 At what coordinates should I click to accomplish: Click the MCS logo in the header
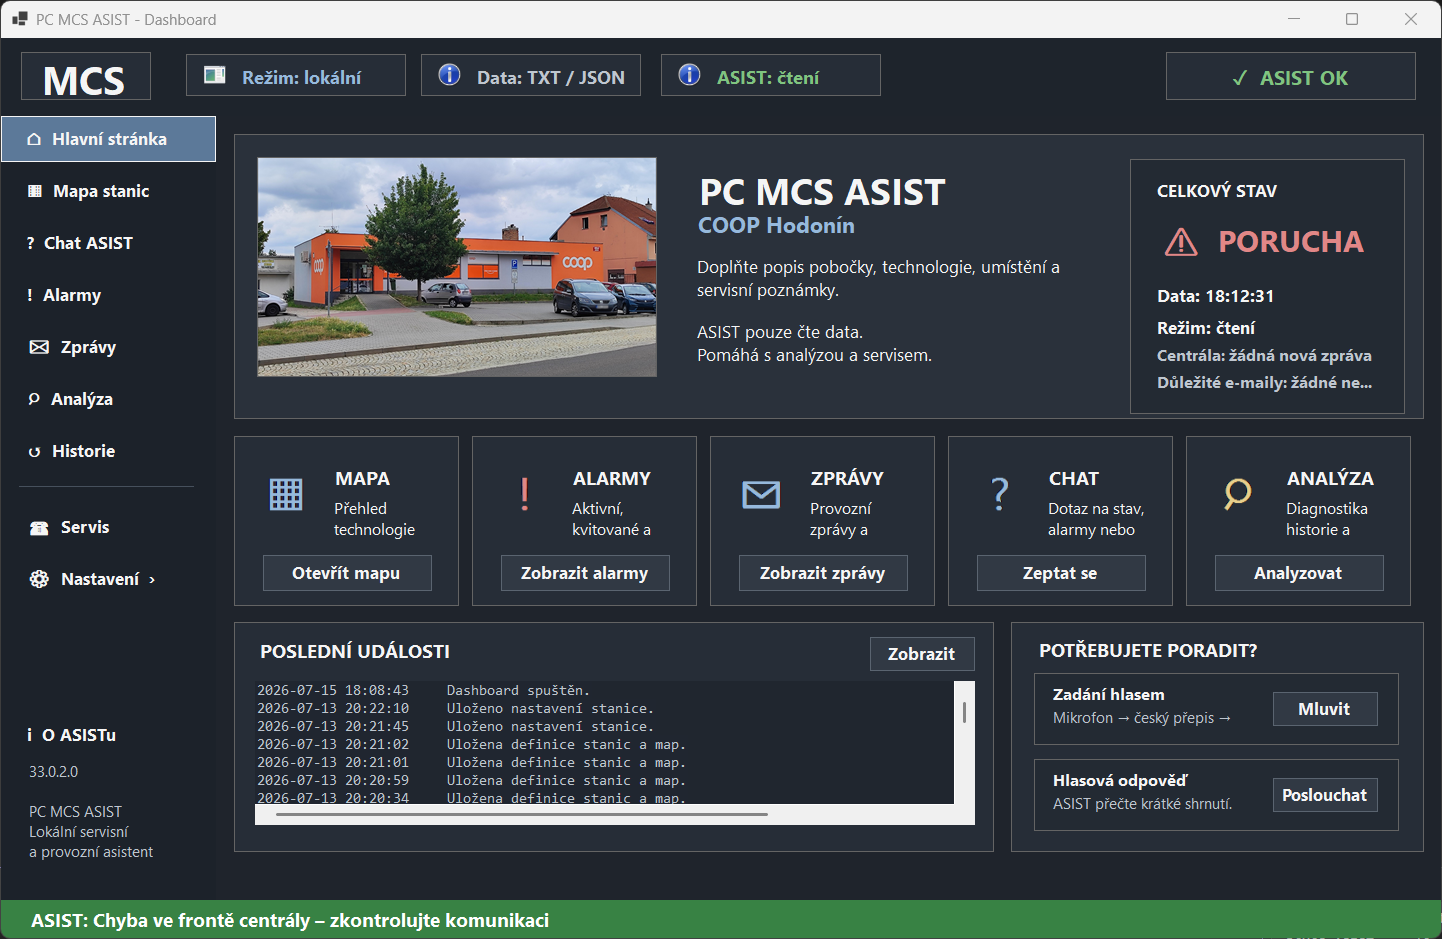[x=85, y=77]
